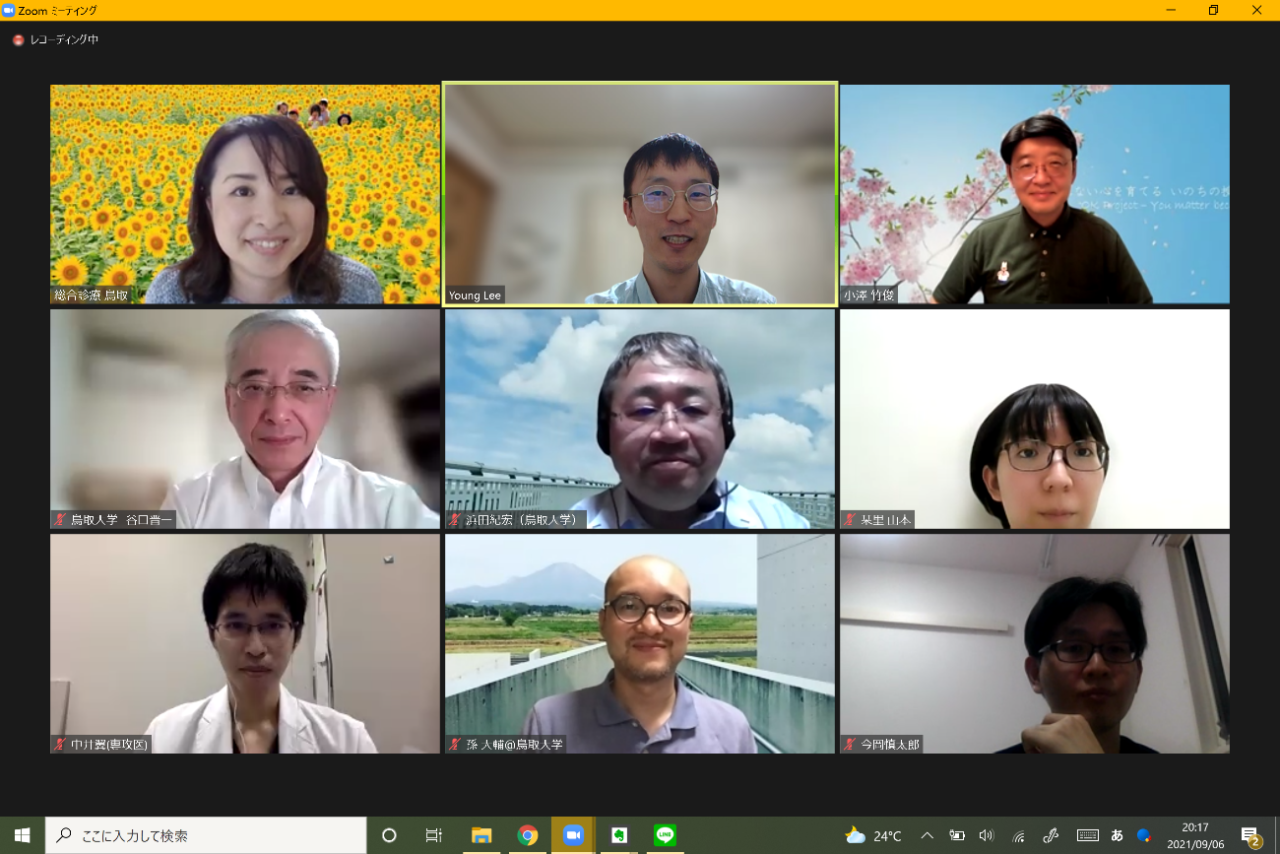
Task: Click the red recording indicator icon
Action: point(18,40)
